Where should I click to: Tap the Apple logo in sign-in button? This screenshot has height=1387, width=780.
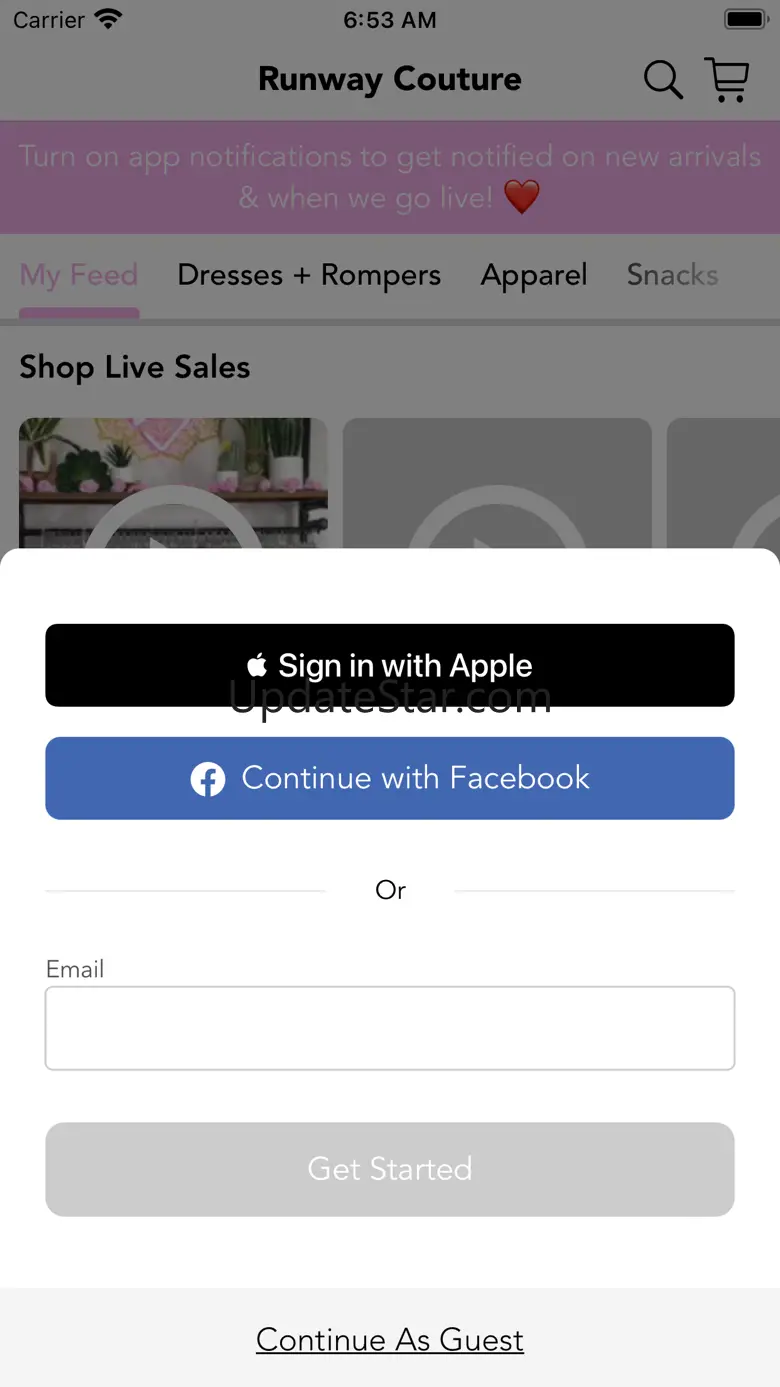pyautogui.click(x=257, y=665)
